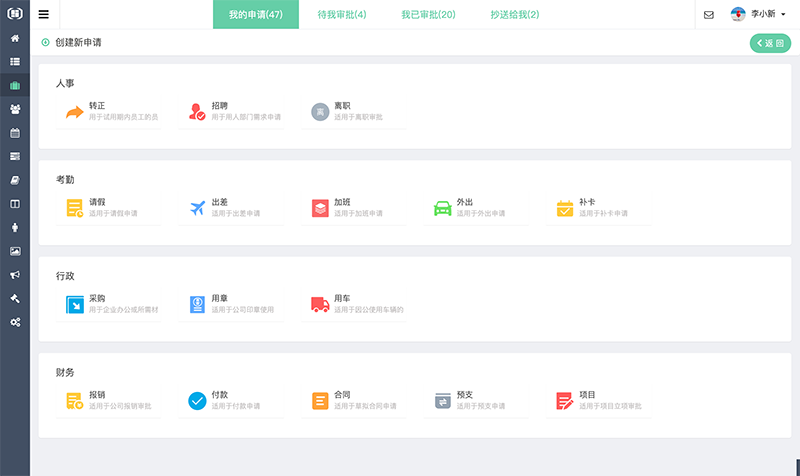Switch to 待我审批(4) tab
The width and height of the screenshot is (800, 476).
[342, 14]
